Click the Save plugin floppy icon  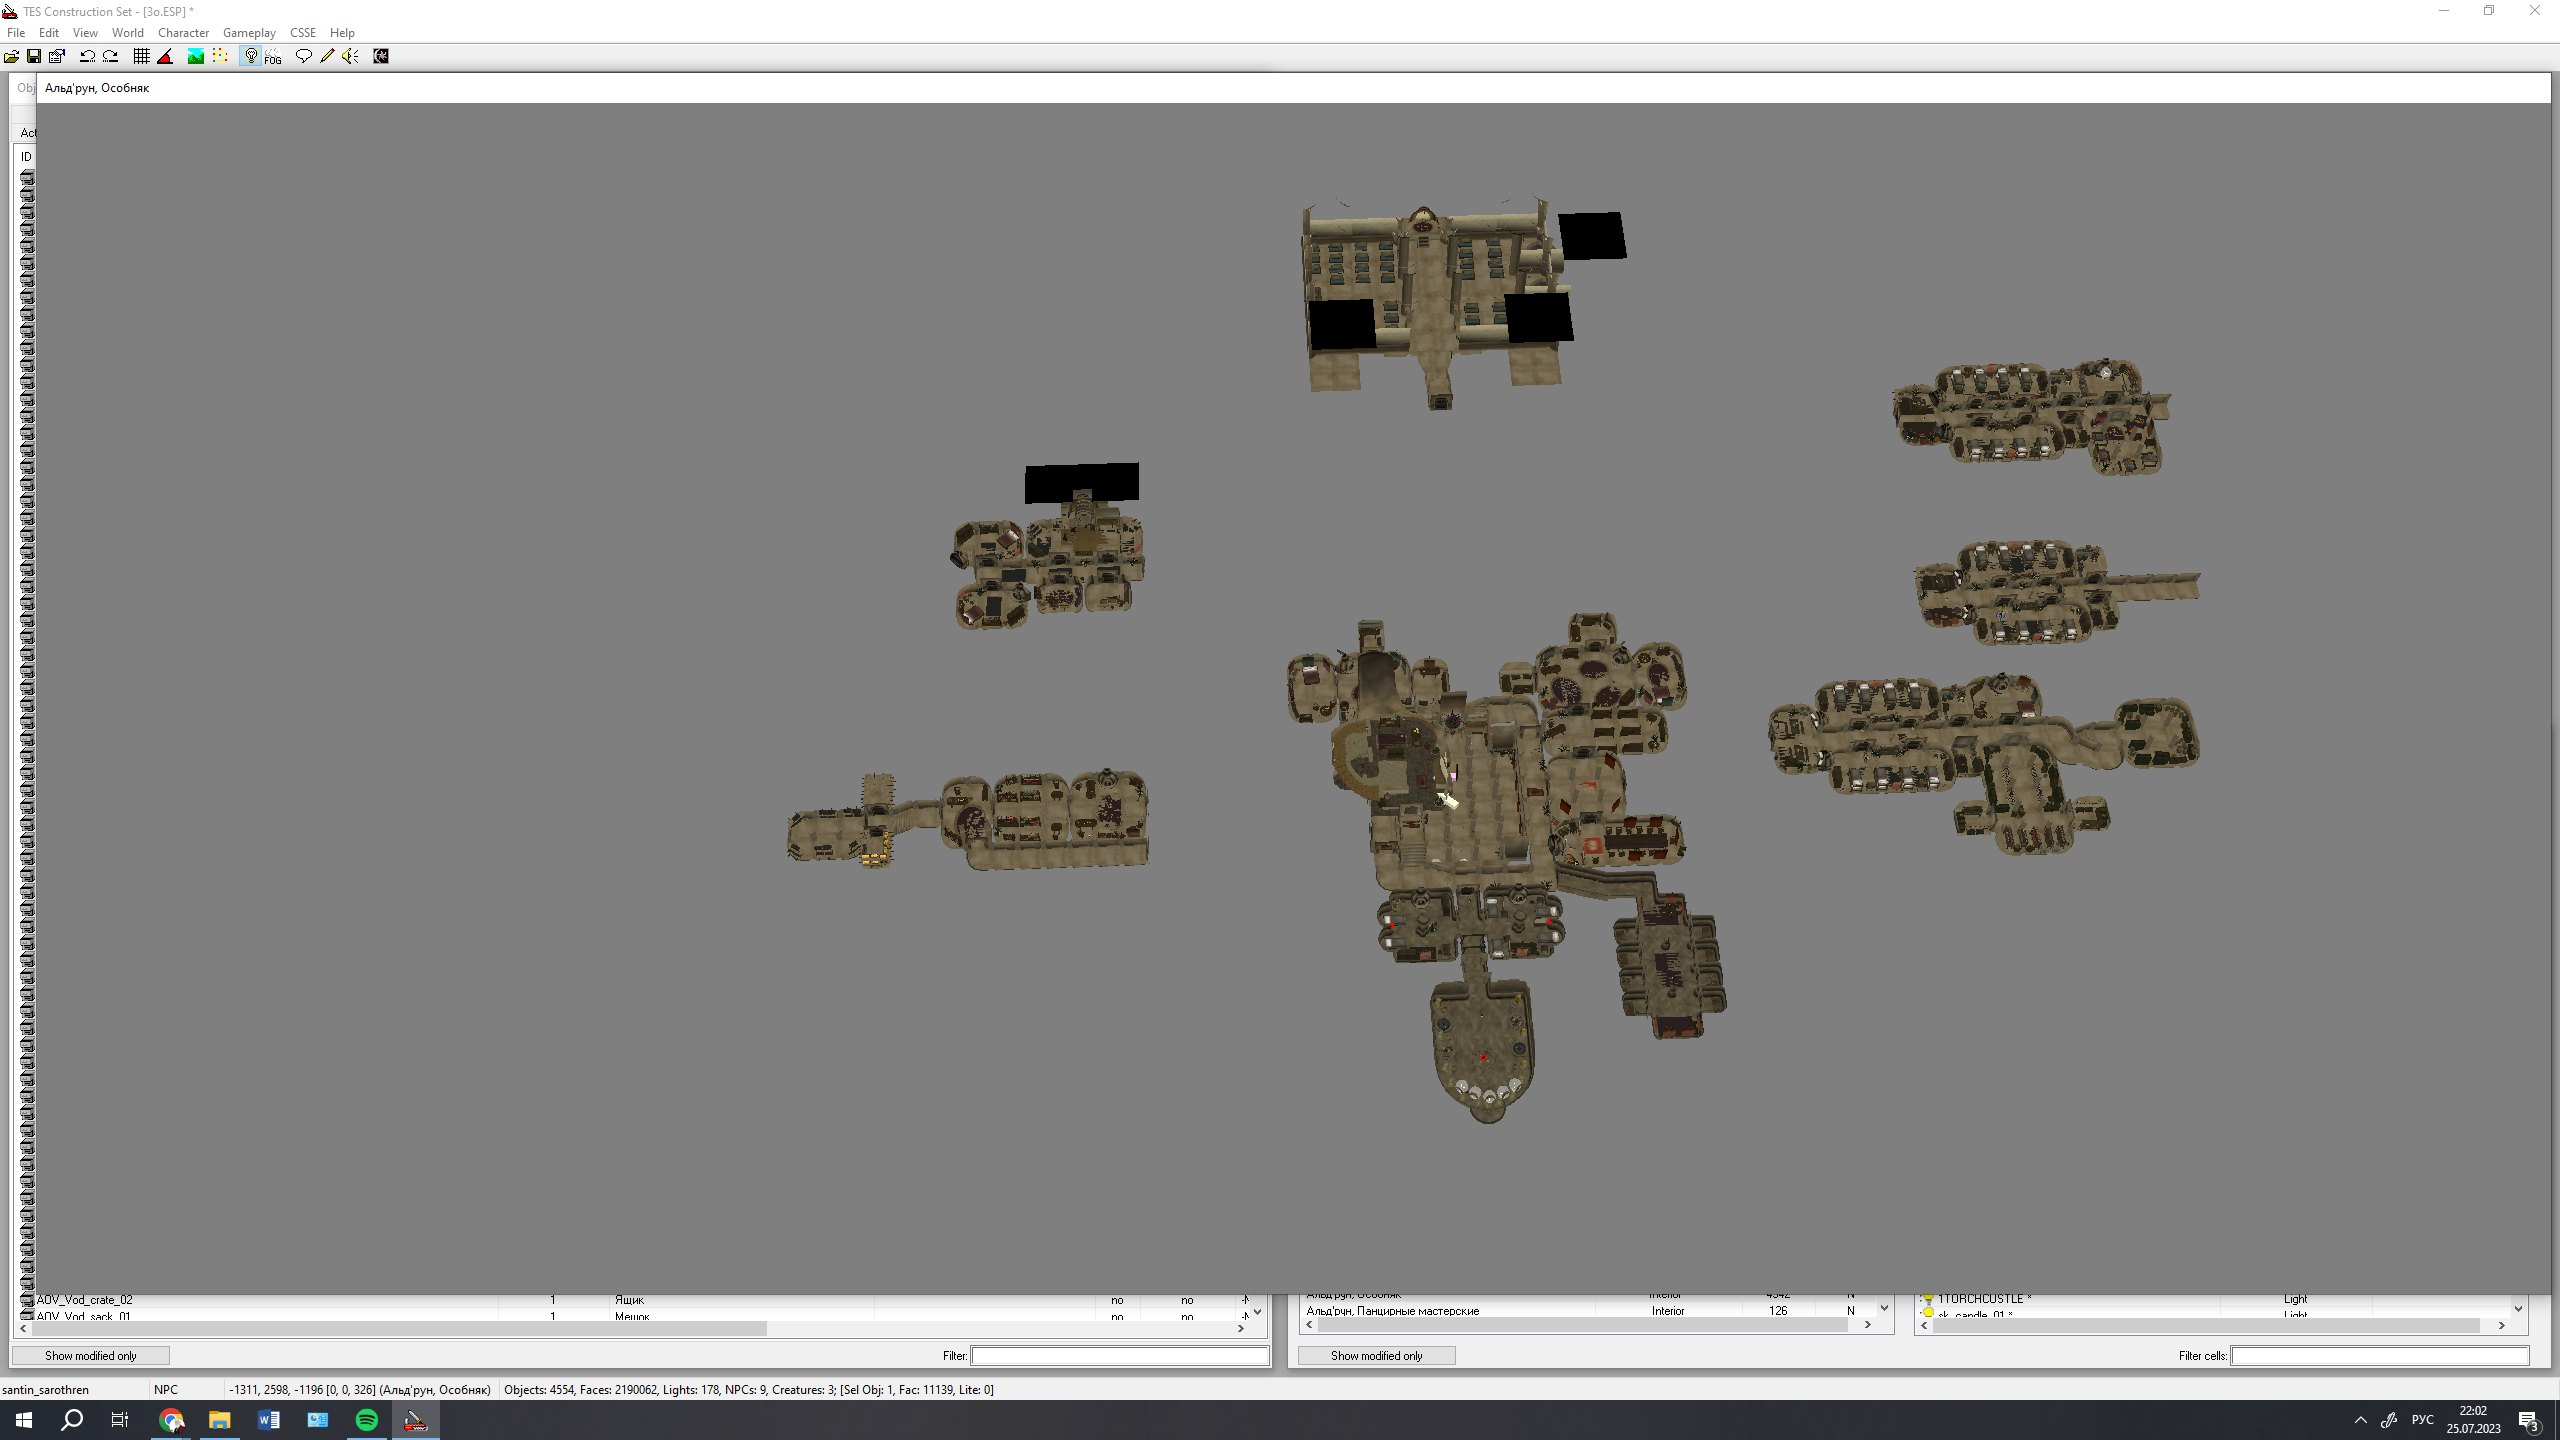[34, 56]
